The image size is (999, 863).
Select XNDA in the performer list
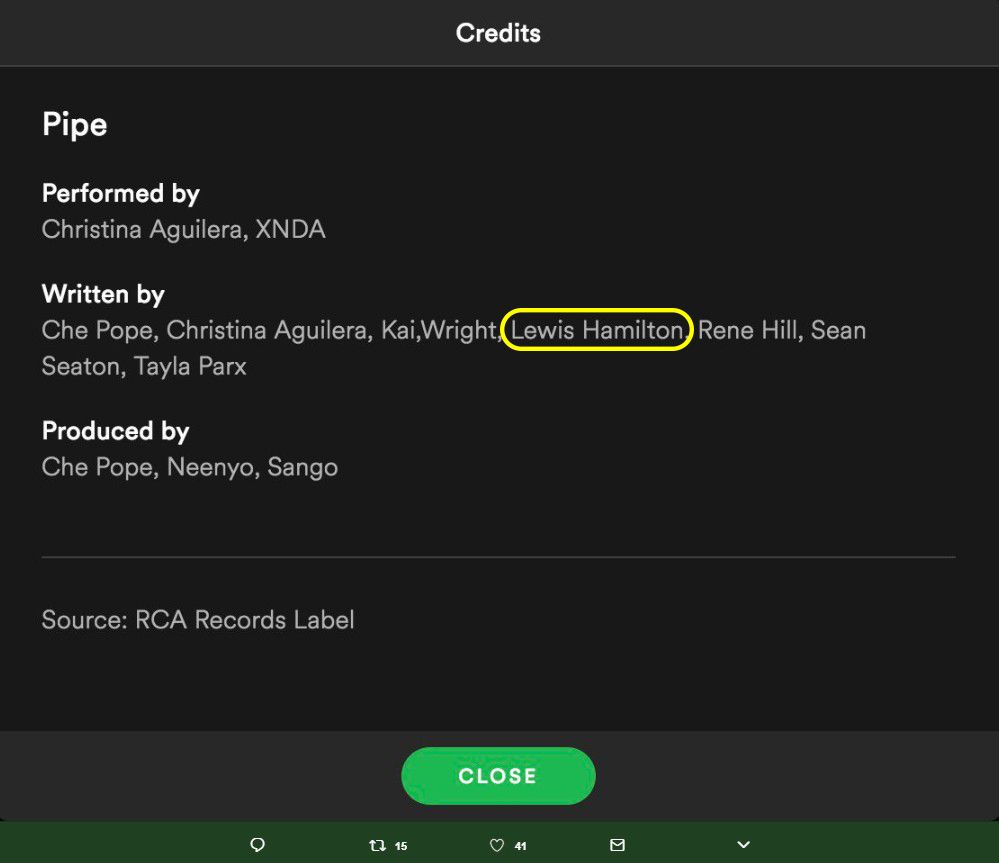click(x=290, y=229)
